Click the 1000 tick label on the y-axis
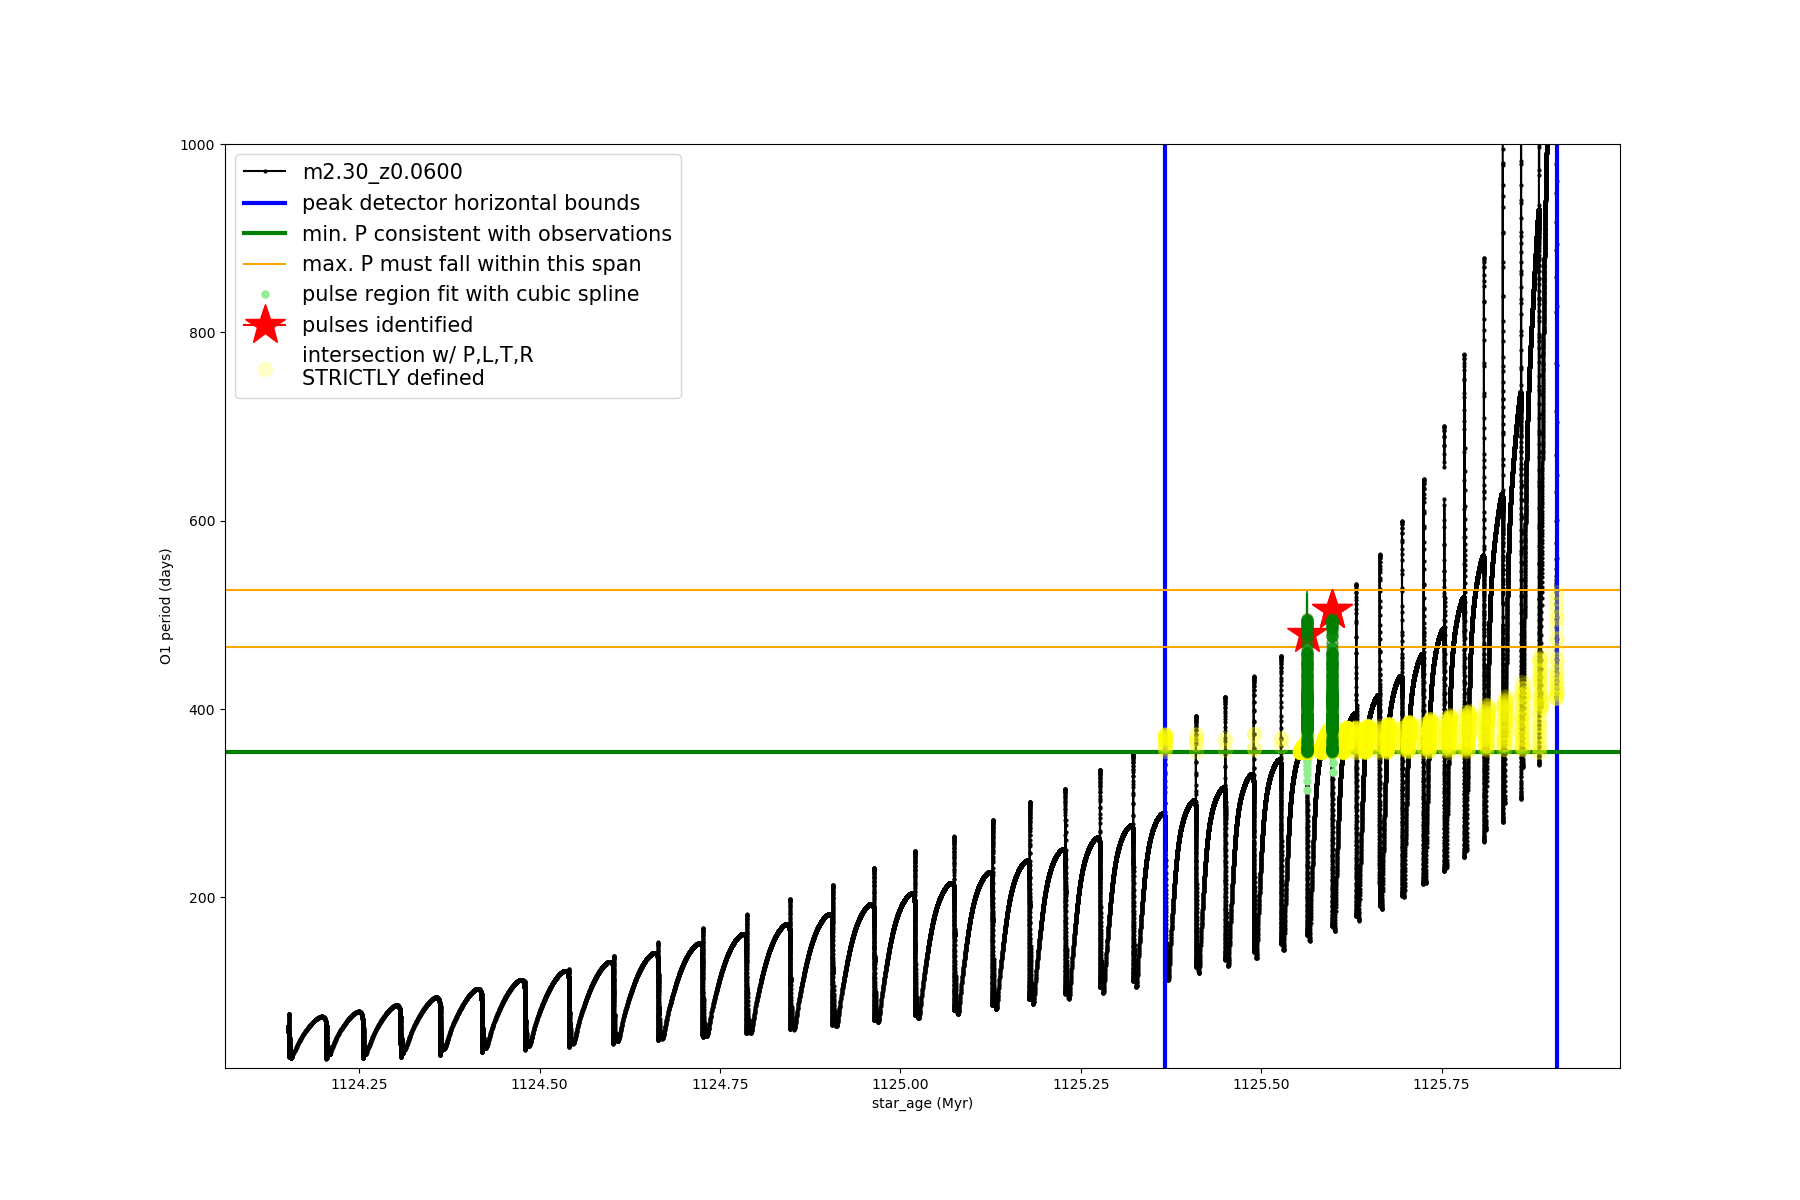This screenshot has height=1200, width=1800. coord(197,145)
